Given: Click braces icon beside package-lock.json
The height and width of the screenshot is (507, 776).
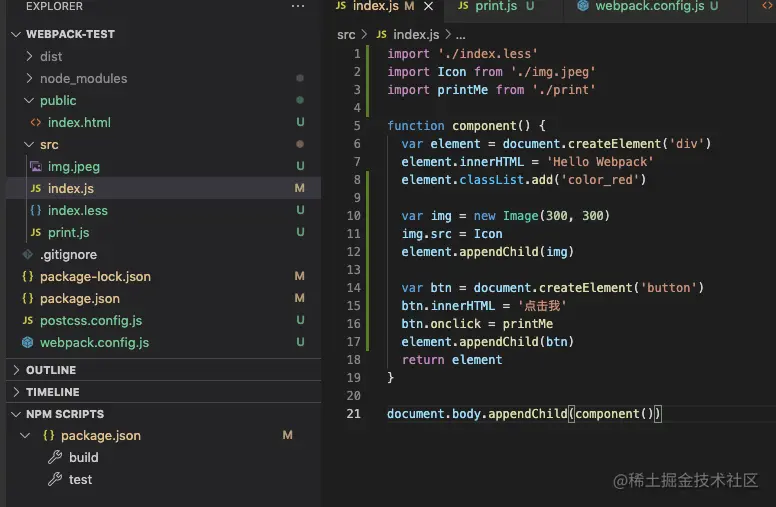Looking at the screenshot, I should coord(28,276).
